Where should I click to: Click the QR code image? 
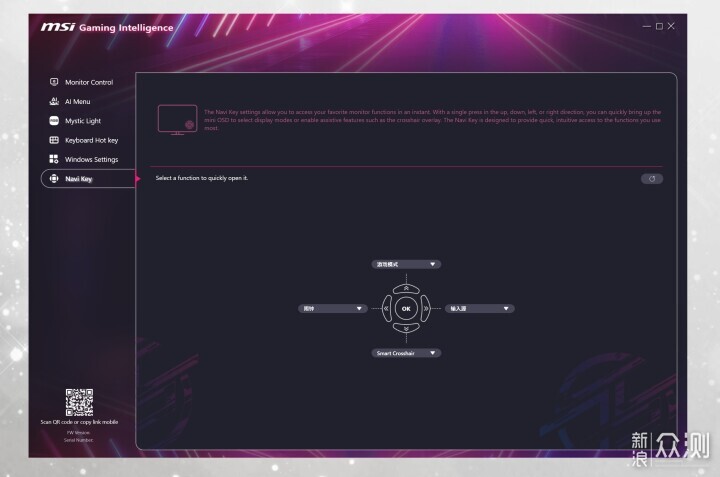(x=79, y=402)
